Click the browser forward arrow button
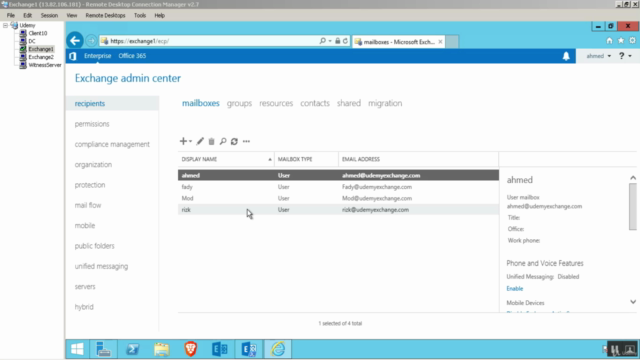Screen dimensions: 640x360 point(91,41)
